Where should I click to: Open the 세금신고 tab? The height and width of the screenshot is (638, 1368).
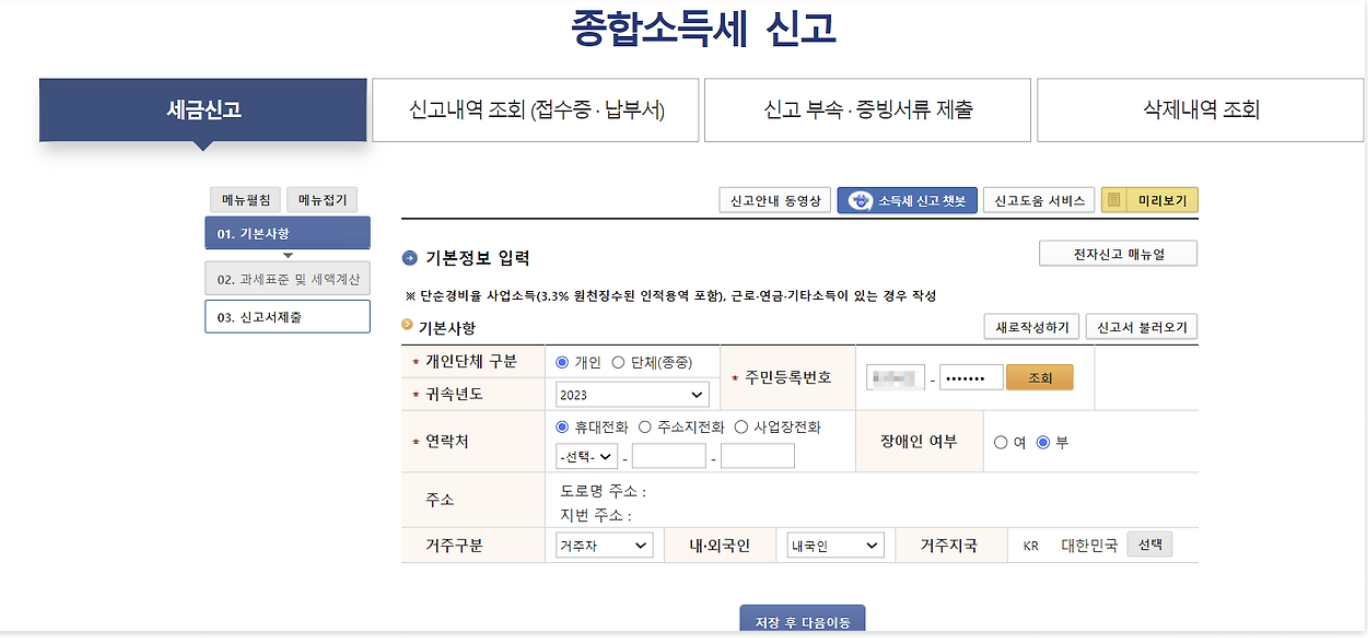203,110
